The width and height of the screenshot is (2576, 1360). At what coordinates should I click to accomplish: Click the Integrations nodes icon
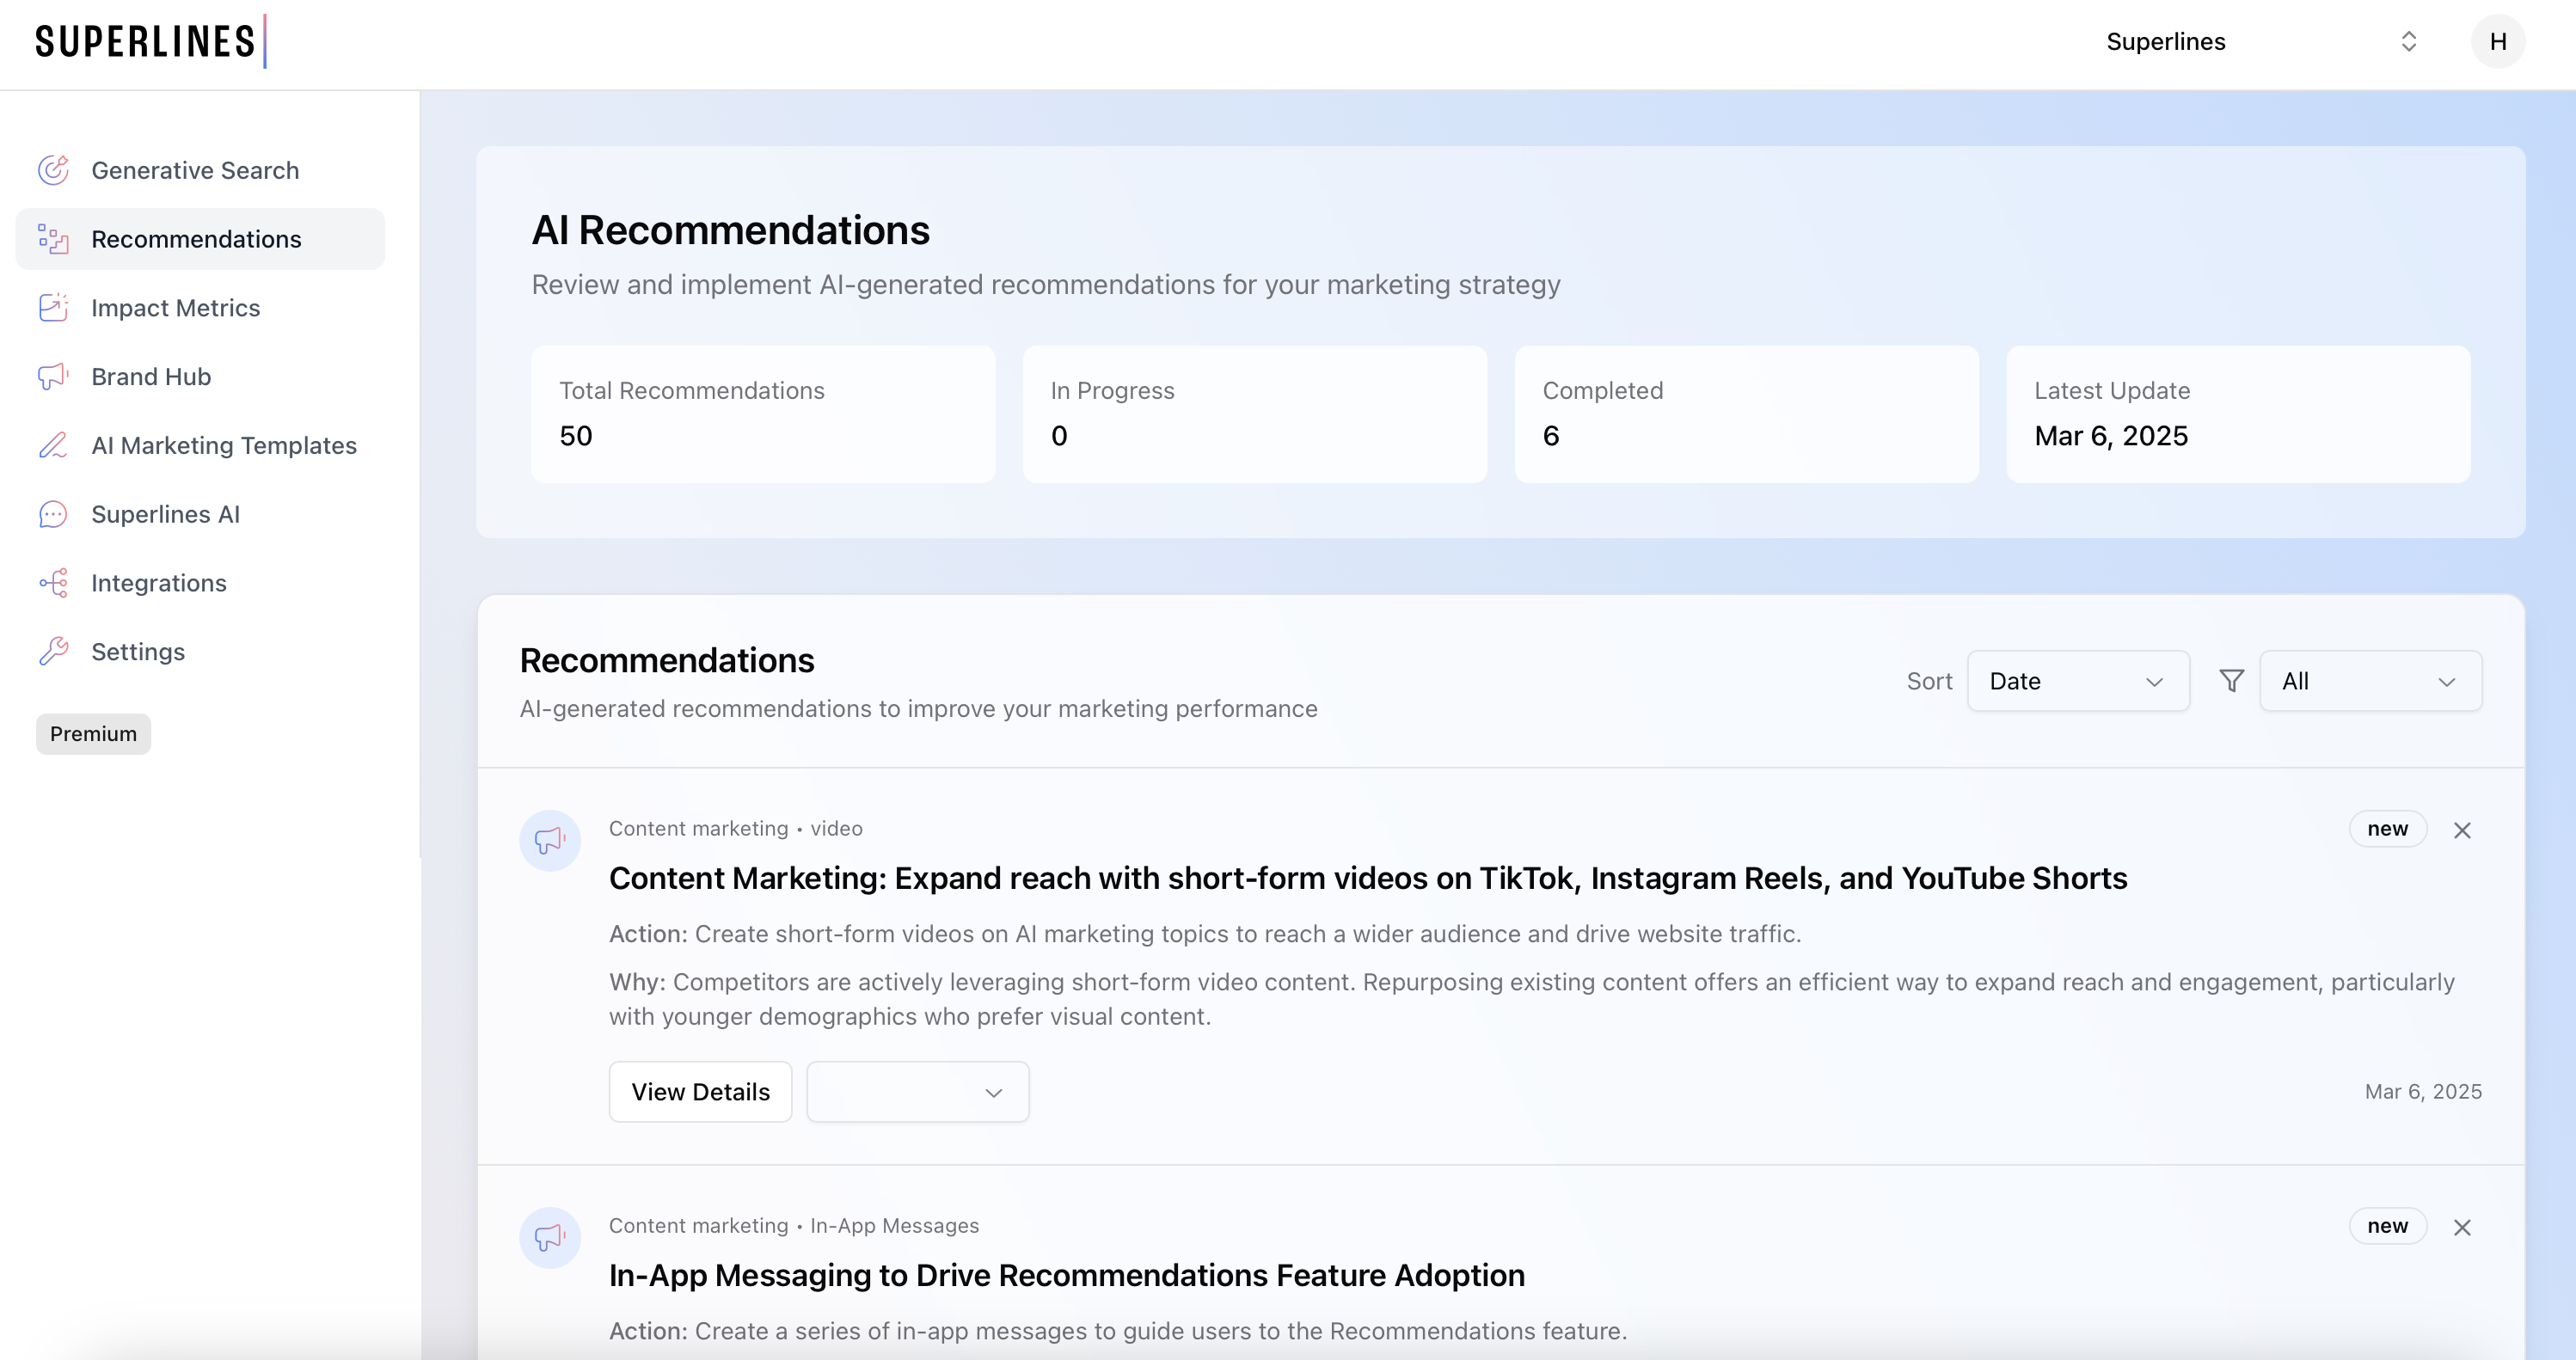tap(53, 583)
